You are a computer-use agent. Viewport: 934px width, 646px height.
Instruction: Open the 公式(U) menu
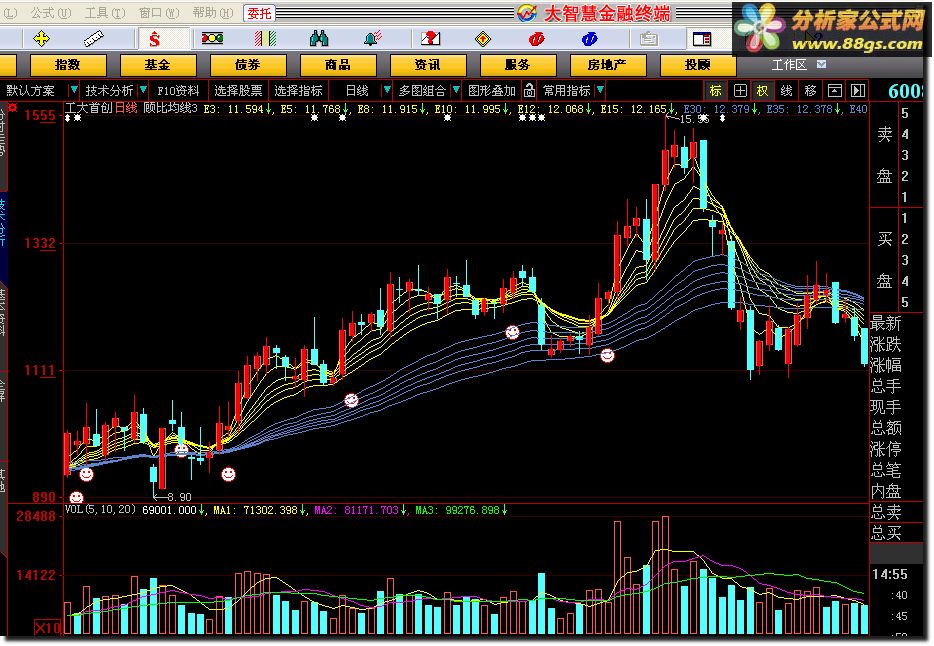pos(50,13)
